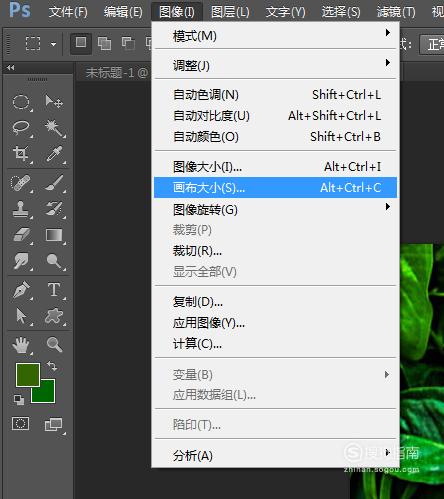Select the Crop tool
The width and height of the screenshot is (444, 499).
(x=21, y=154)
